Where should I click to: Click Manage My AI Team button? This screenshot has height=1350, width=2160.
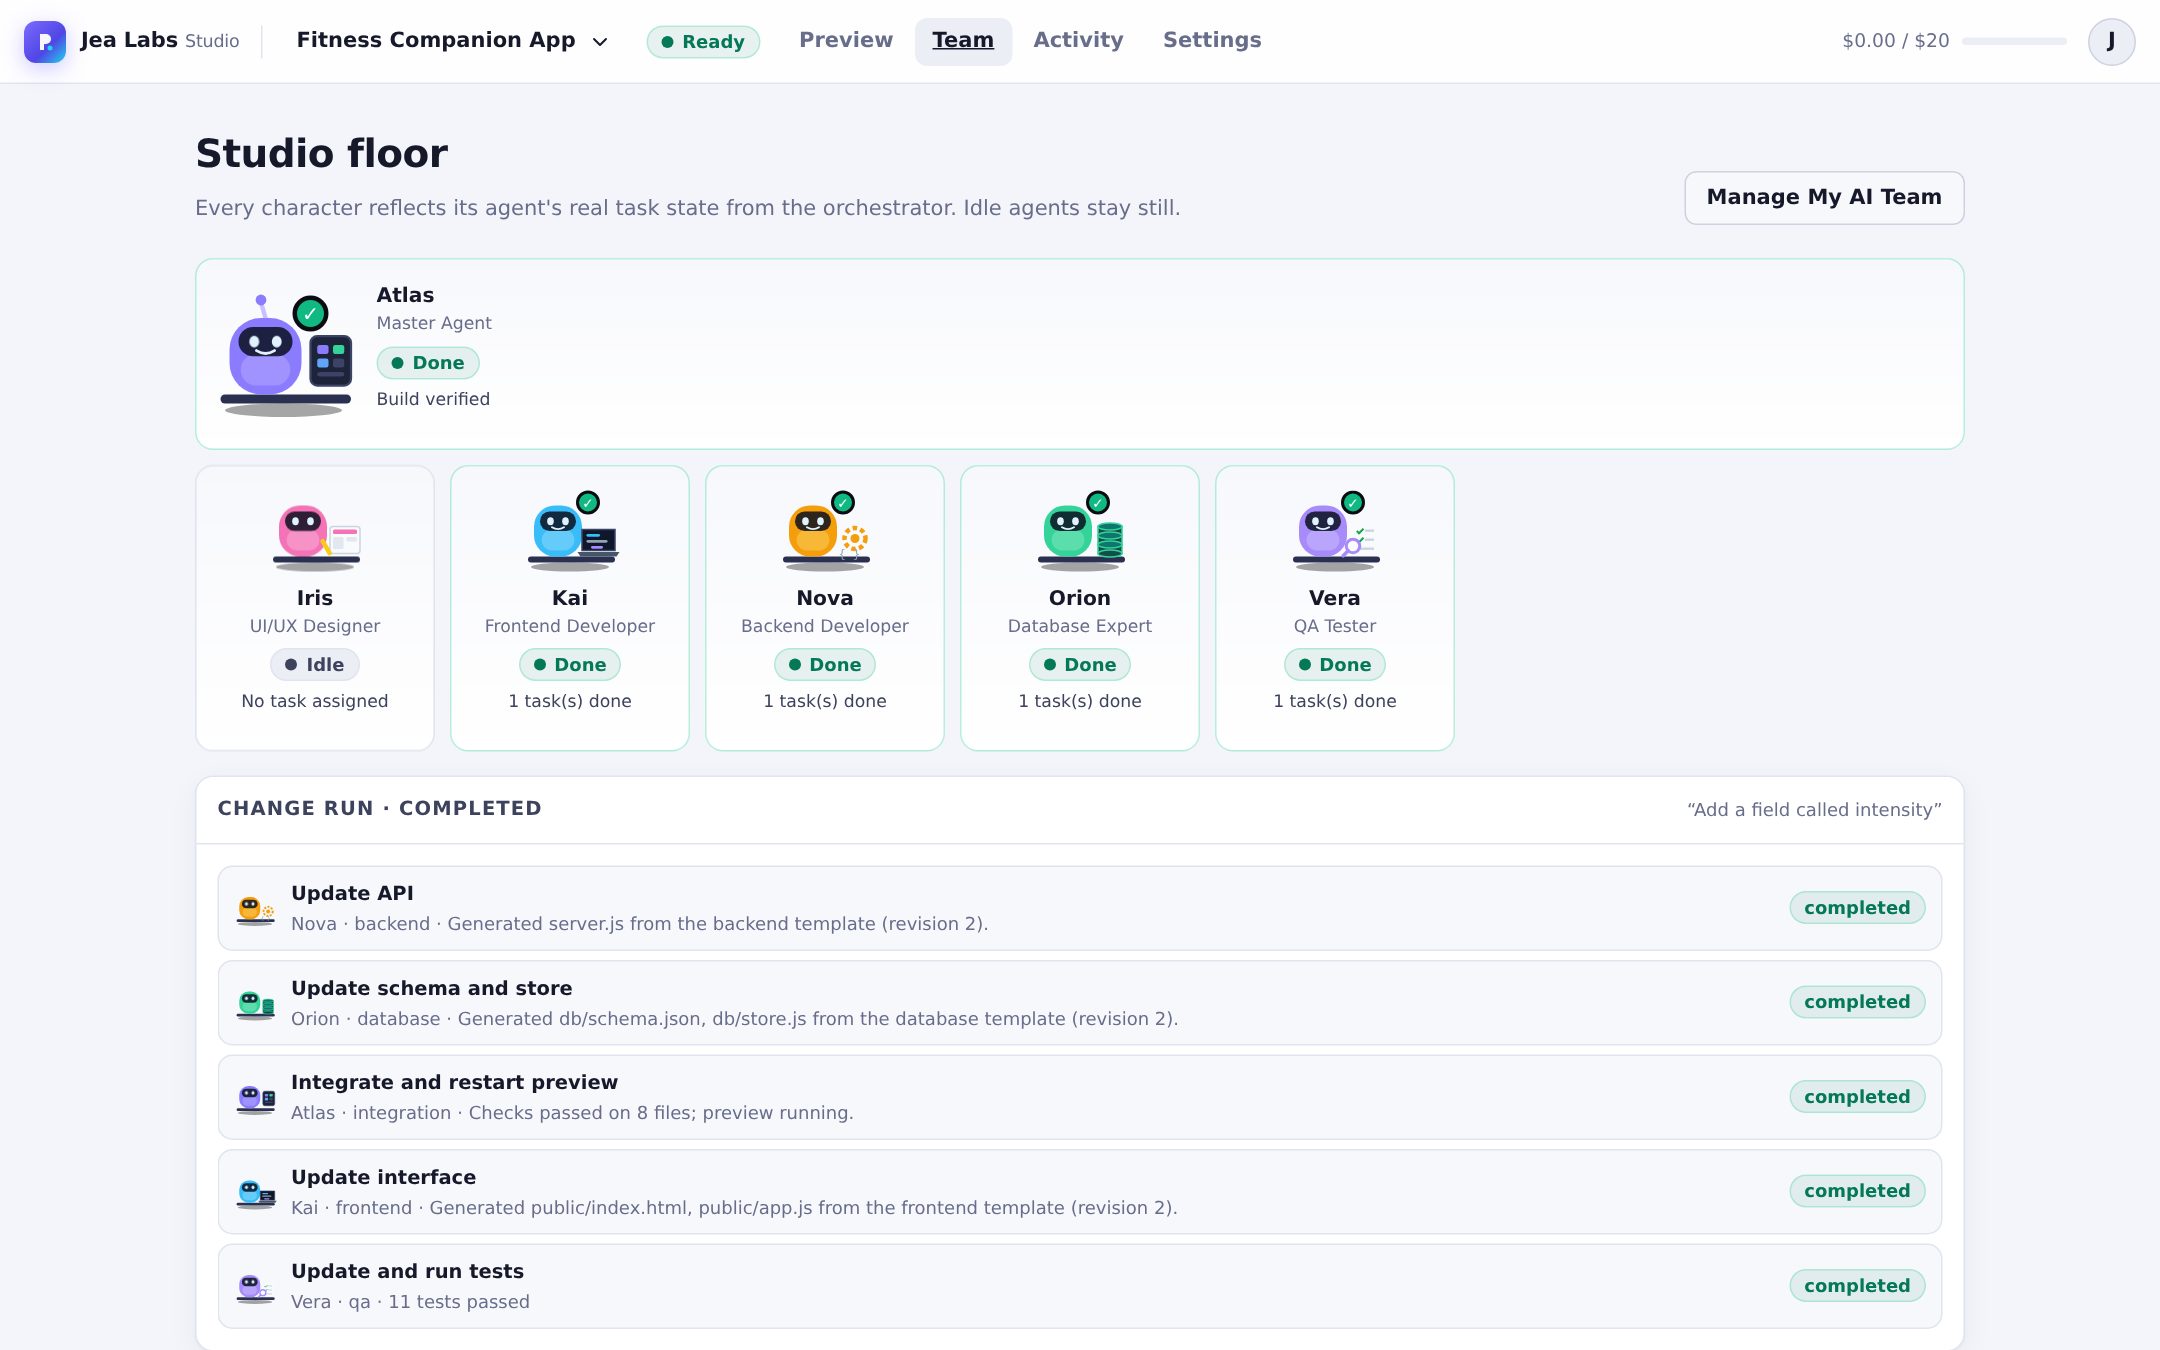1824,197
